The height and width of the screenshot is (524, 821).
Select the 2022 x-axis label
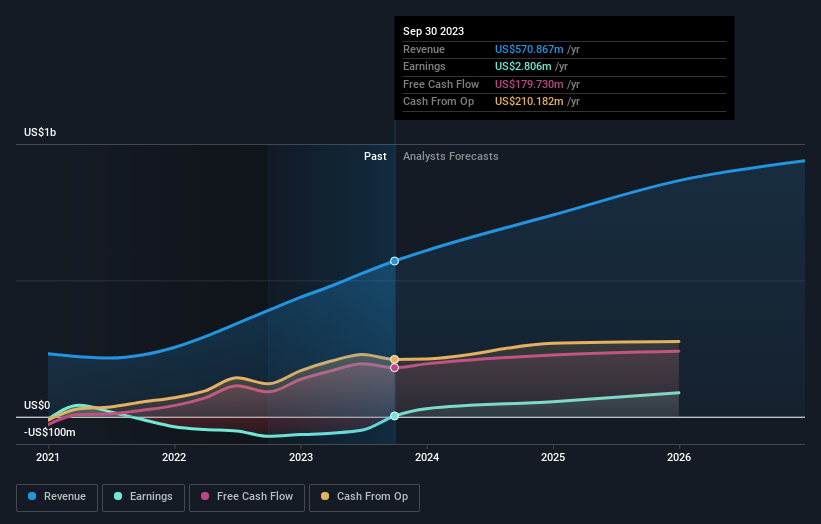pos(174,457)
